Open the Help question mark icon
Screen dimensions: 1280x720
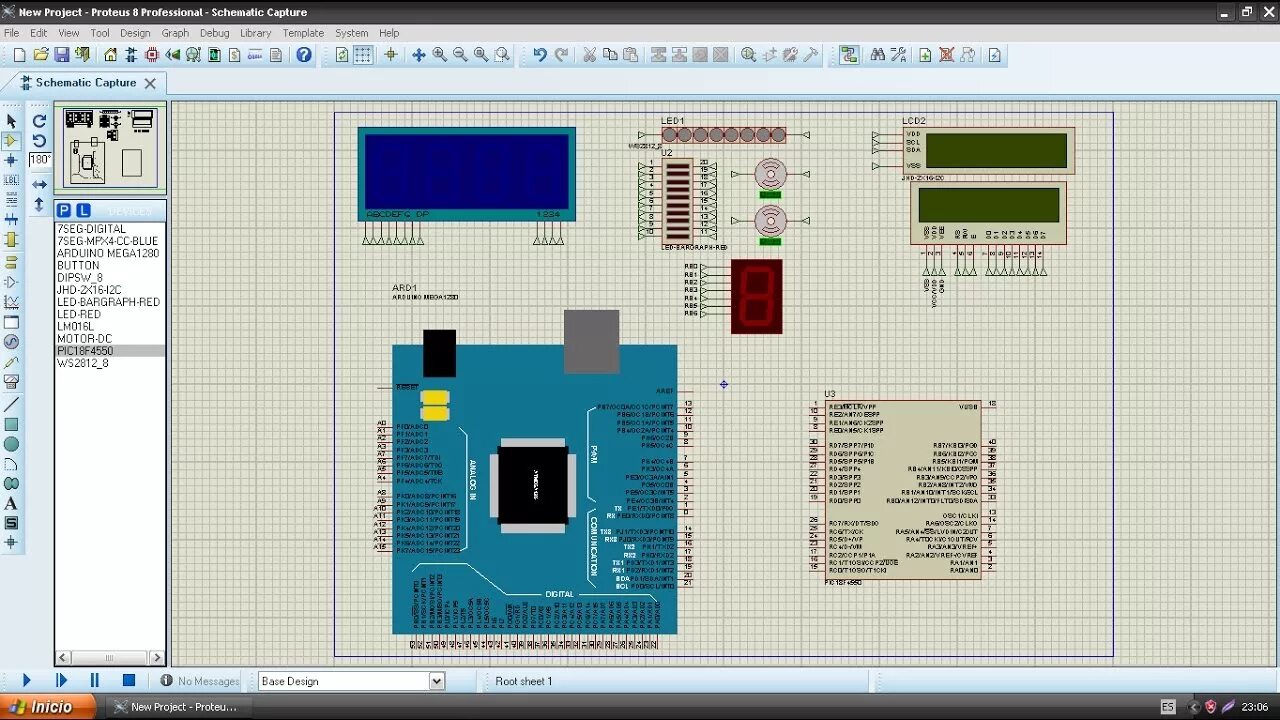pyautogui.click(x=305, y=55)
